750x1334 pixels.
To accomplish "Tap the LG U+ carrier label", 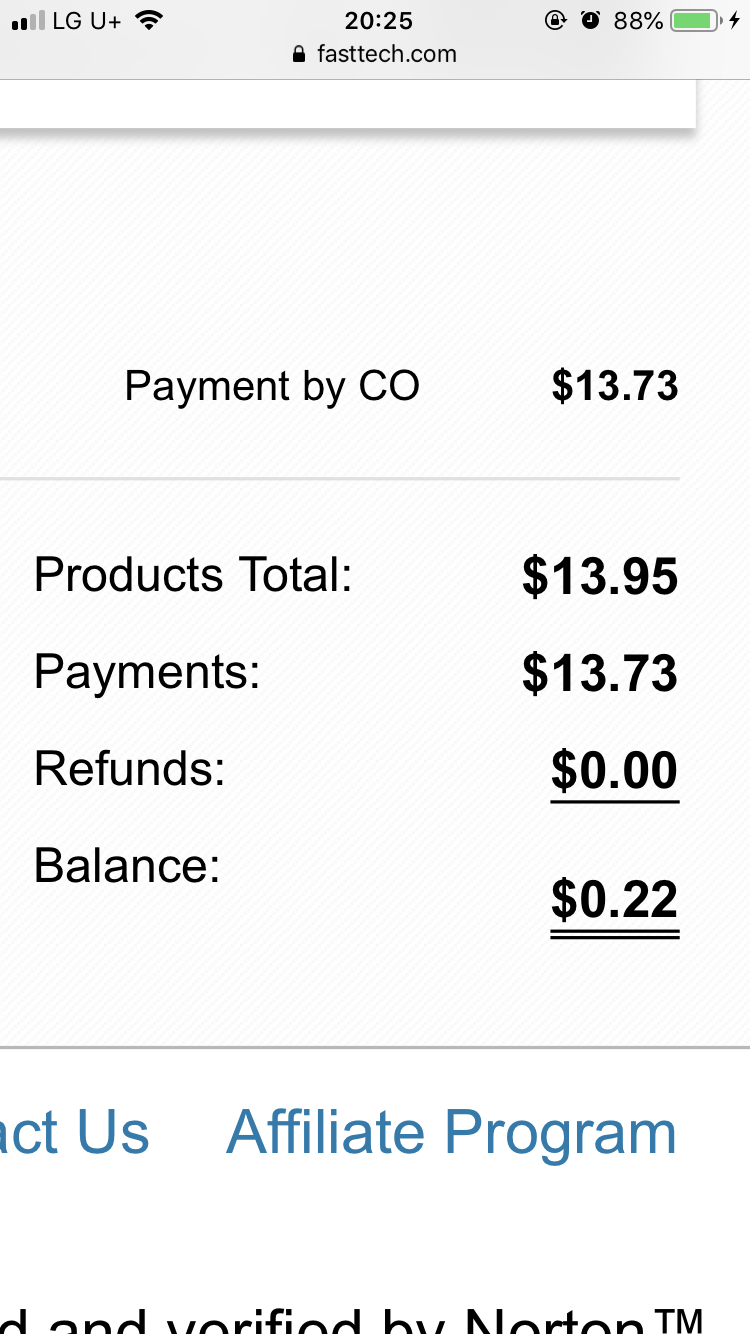I will [87, 21].
